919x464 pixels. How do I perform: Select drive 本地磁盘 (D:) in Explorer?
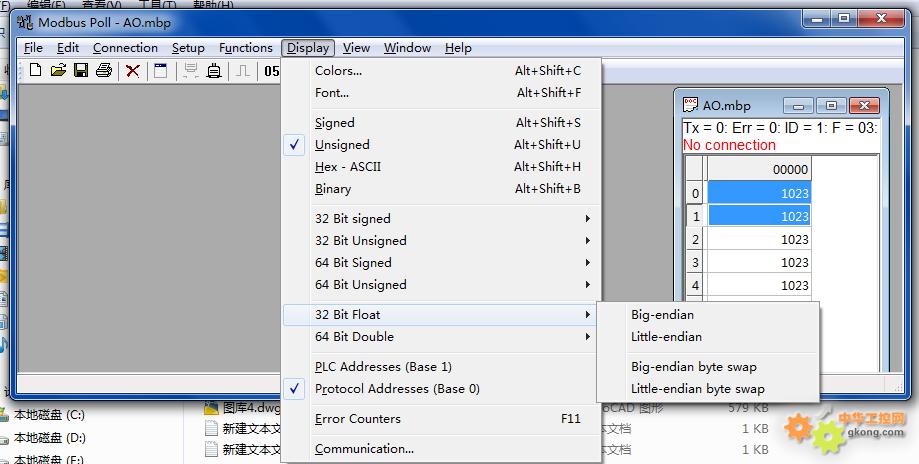point(50,438)
